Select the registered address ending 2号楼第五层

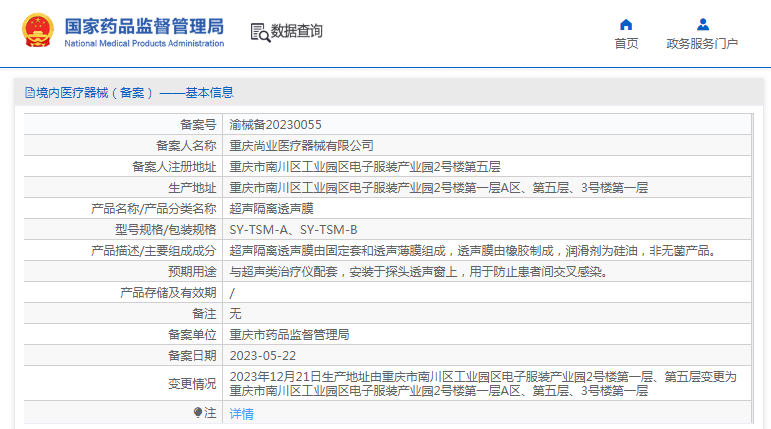click(365, 166)
